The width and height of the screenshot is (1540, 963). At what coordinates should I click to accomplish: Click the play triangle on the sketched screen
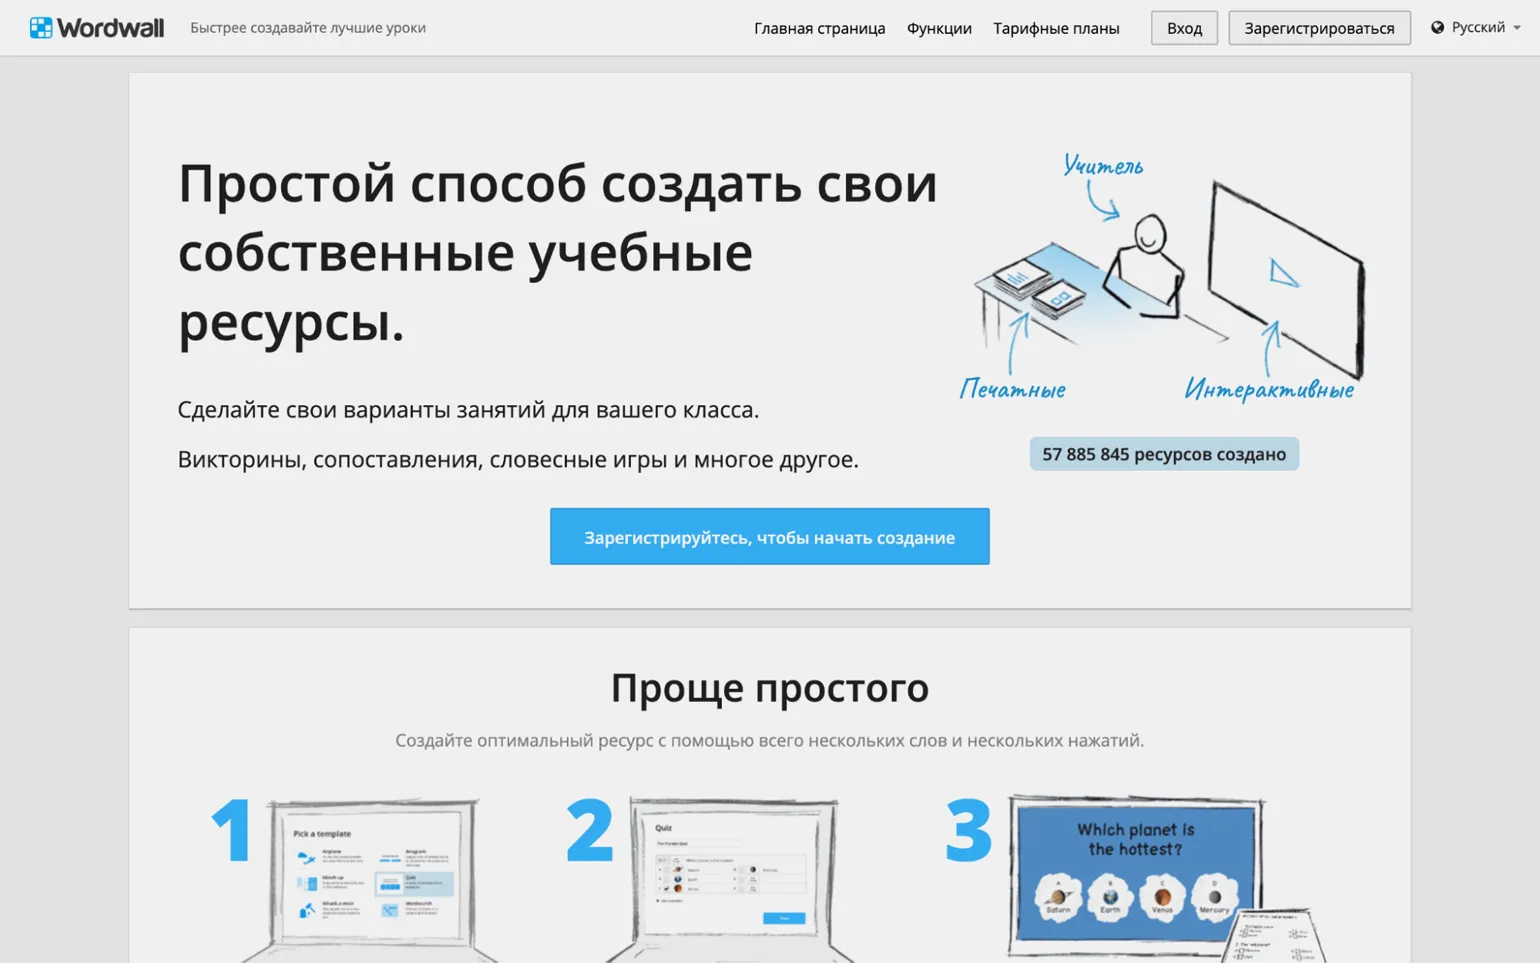1282,273
